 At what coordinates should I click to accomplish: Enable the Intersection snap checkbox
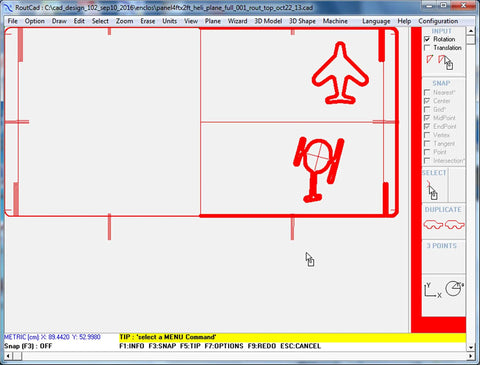(427, 161)
